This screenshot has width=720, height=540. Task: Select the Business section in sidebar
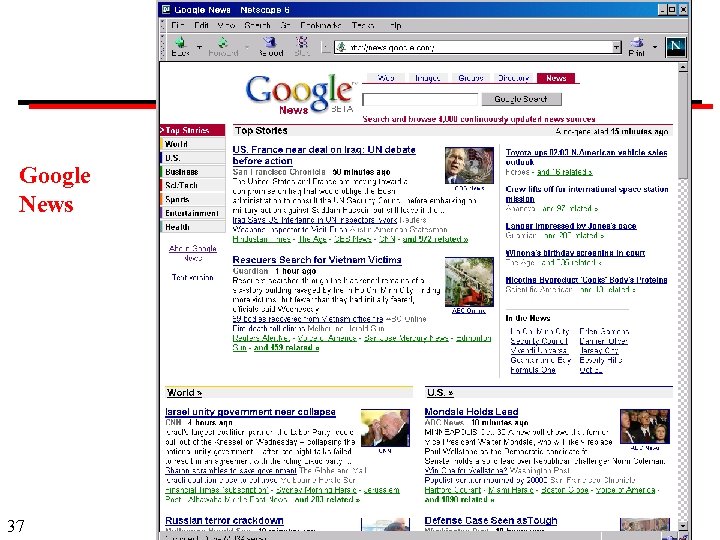pos(193,171)
